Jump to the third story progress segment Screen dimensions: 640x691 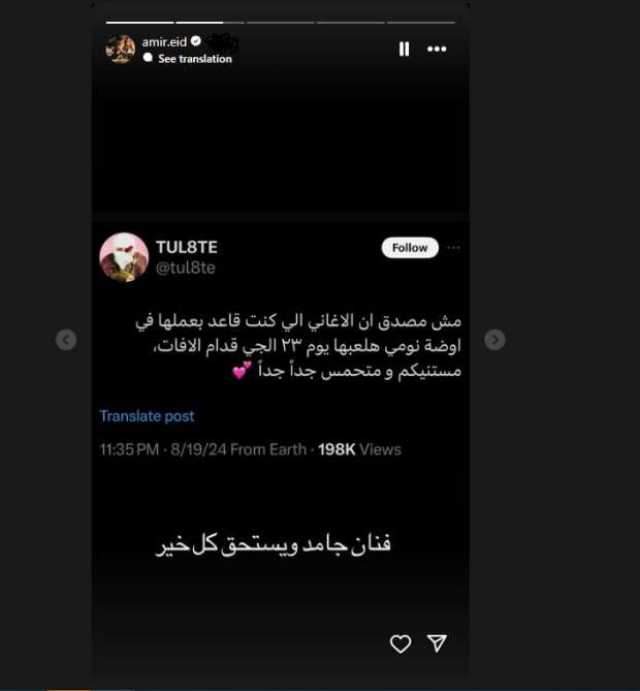pyautogui.click(x=280, y=22)
